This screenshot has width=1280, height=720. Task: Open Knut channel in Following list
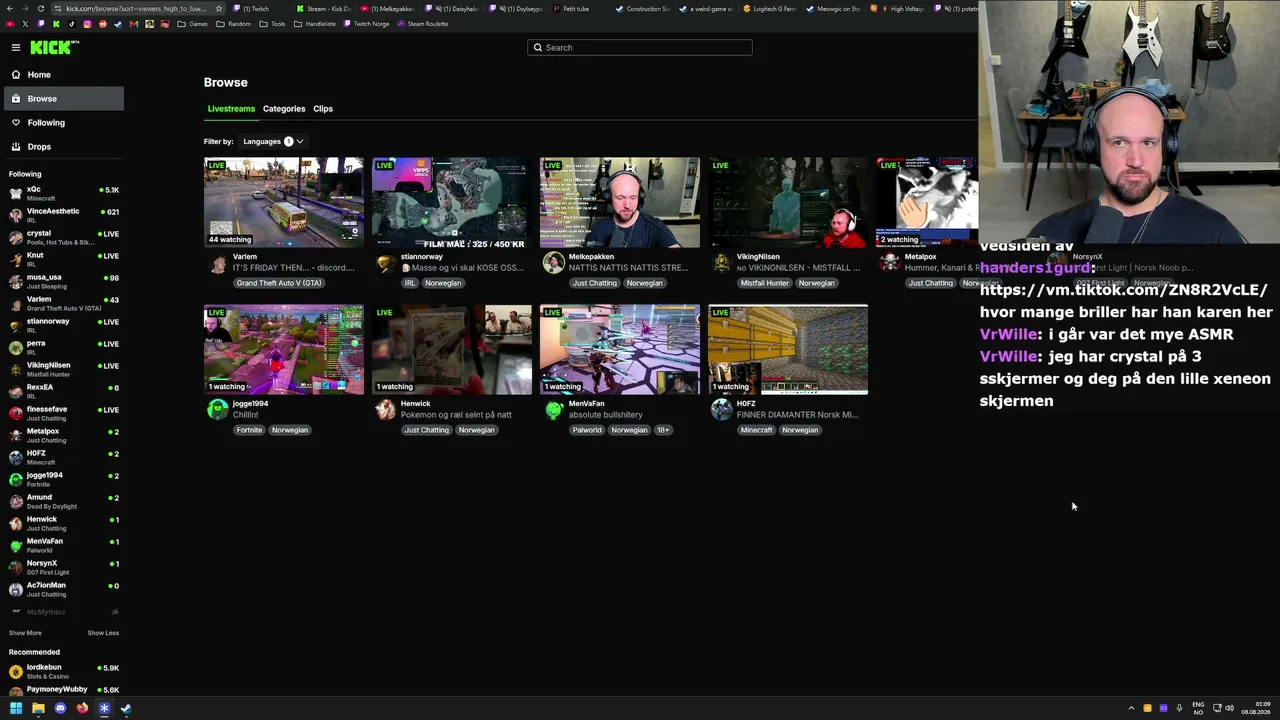[x=64, y=259]
